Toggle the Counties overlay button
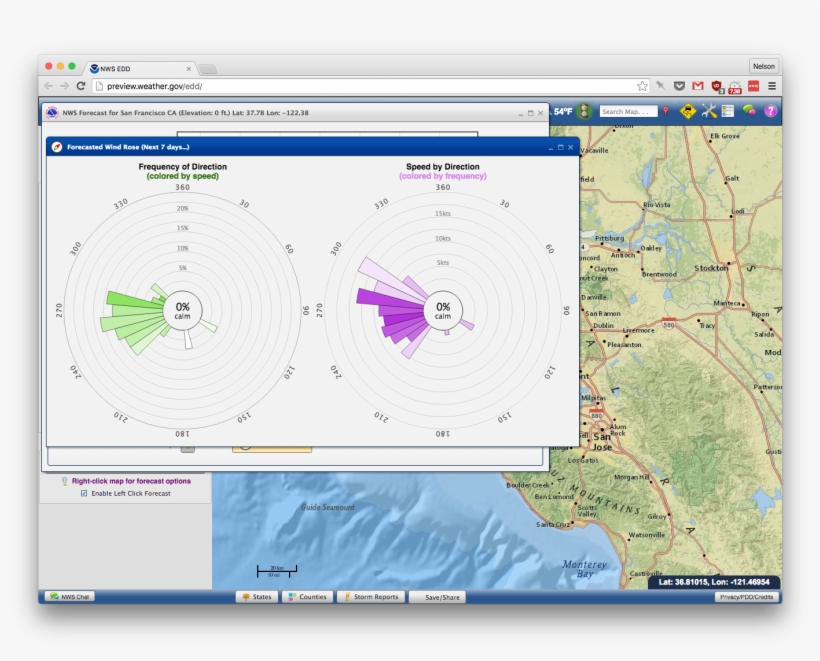Screen dimensions: 820x661 [x=307, y=597]
